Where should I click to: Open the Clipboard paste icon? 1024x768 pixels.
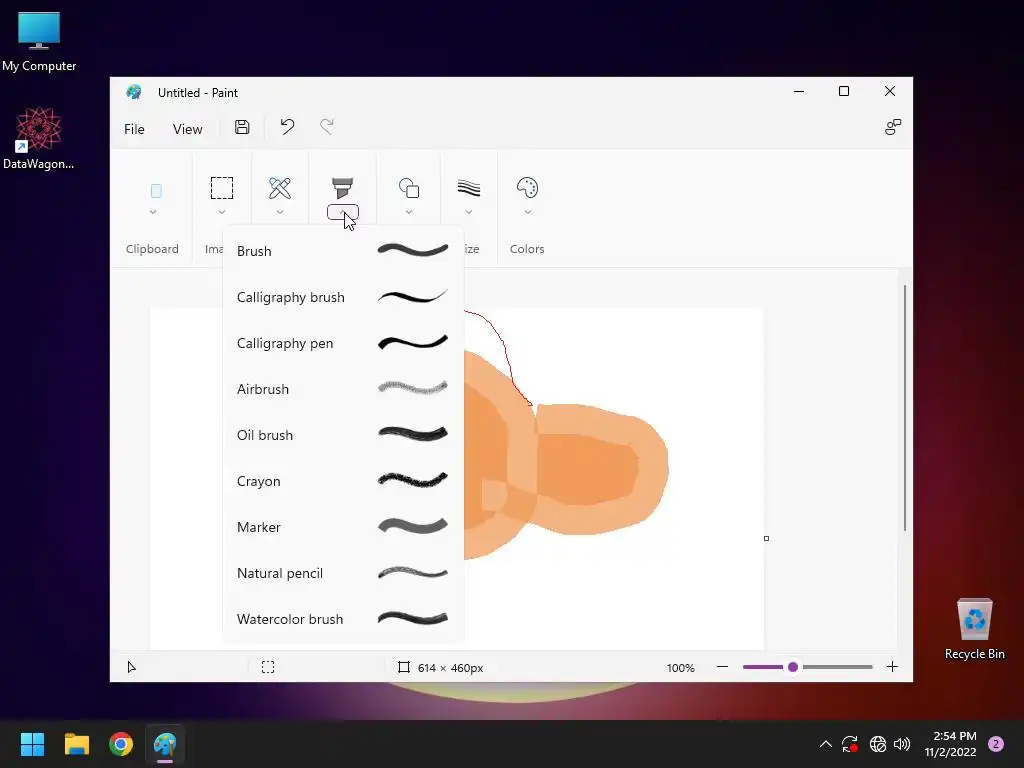pos(156,191)
